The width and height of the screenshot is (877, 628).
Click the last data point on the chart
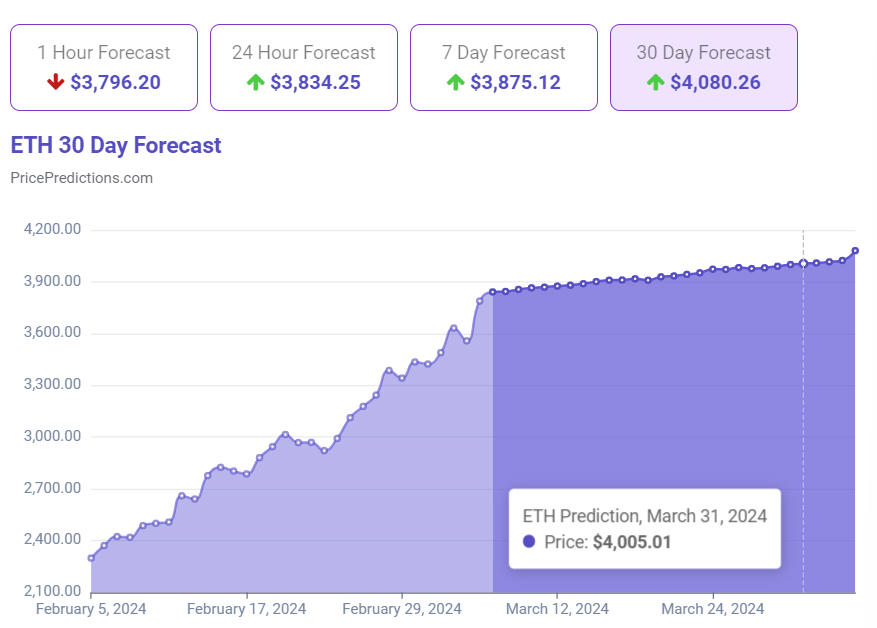click(855, 251)
